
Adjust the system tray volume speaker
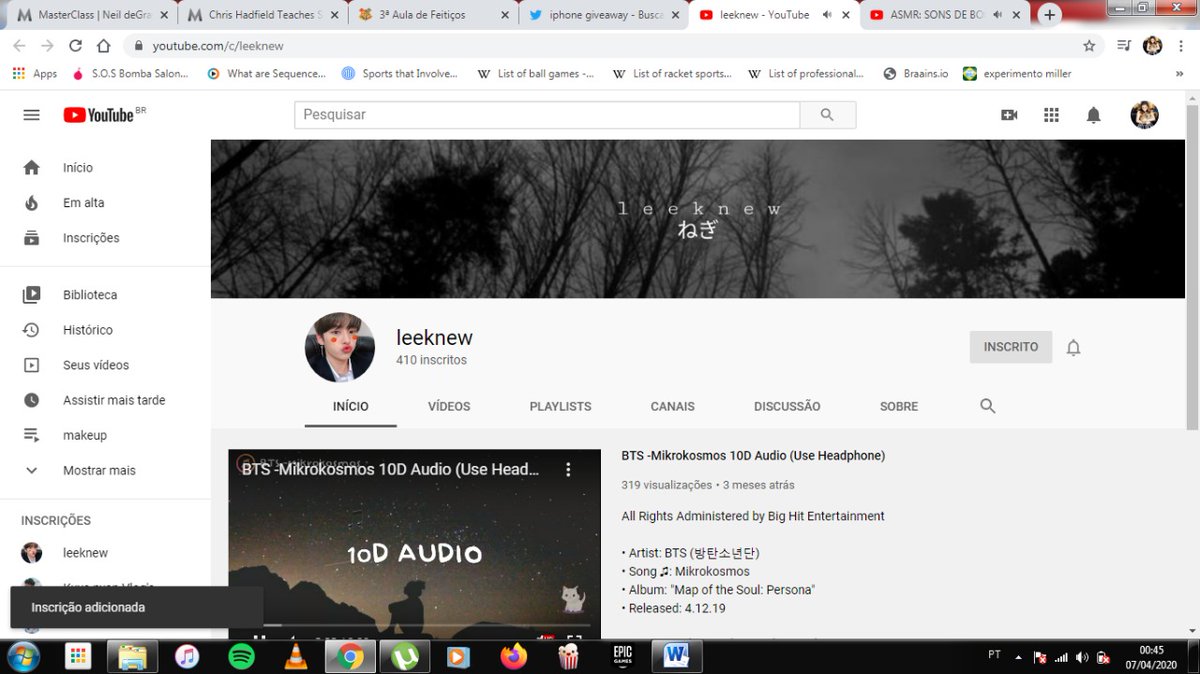pos(1082,658)
